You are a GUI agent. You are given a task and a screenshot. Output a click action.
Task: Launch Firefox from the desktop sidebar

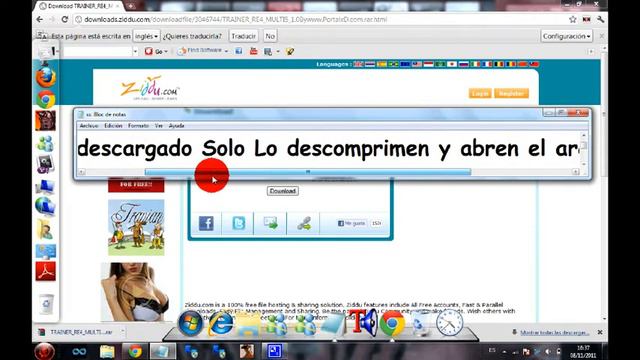point(45,77)
